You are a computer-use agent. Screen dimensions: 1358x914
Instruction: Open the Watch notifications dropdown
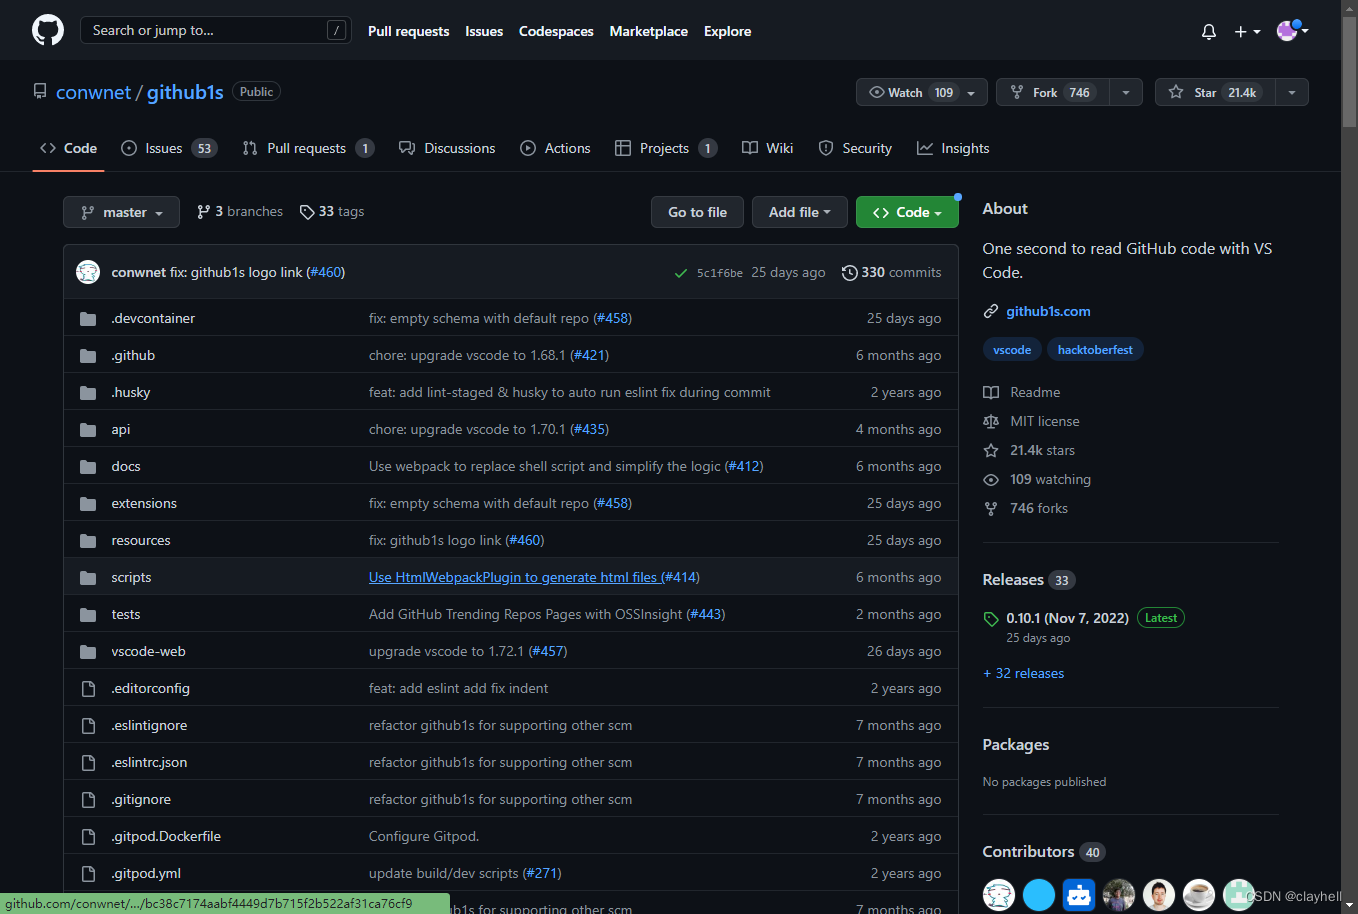click(x=922, y=92)
